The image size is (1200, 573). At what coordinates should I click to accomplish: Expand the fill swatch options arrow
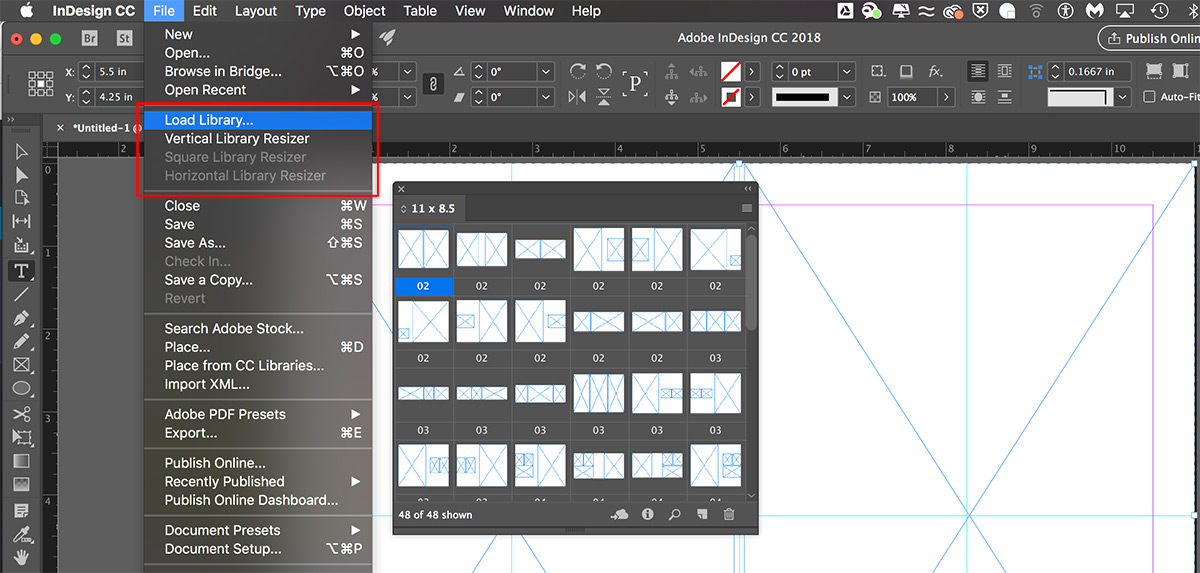[752, 72]
